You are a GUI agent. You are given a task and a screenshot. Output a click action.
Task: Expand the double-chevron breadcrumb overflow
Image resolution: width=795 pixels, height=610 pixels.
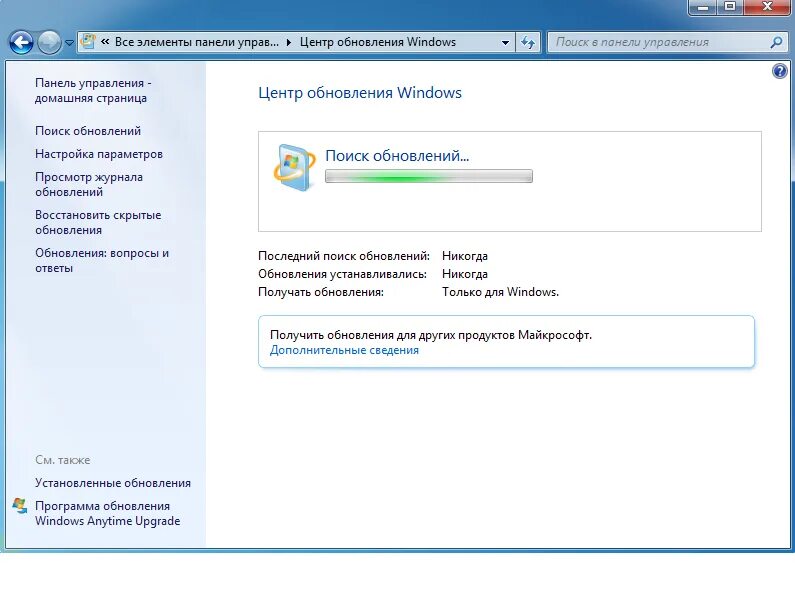coord(105,42)
